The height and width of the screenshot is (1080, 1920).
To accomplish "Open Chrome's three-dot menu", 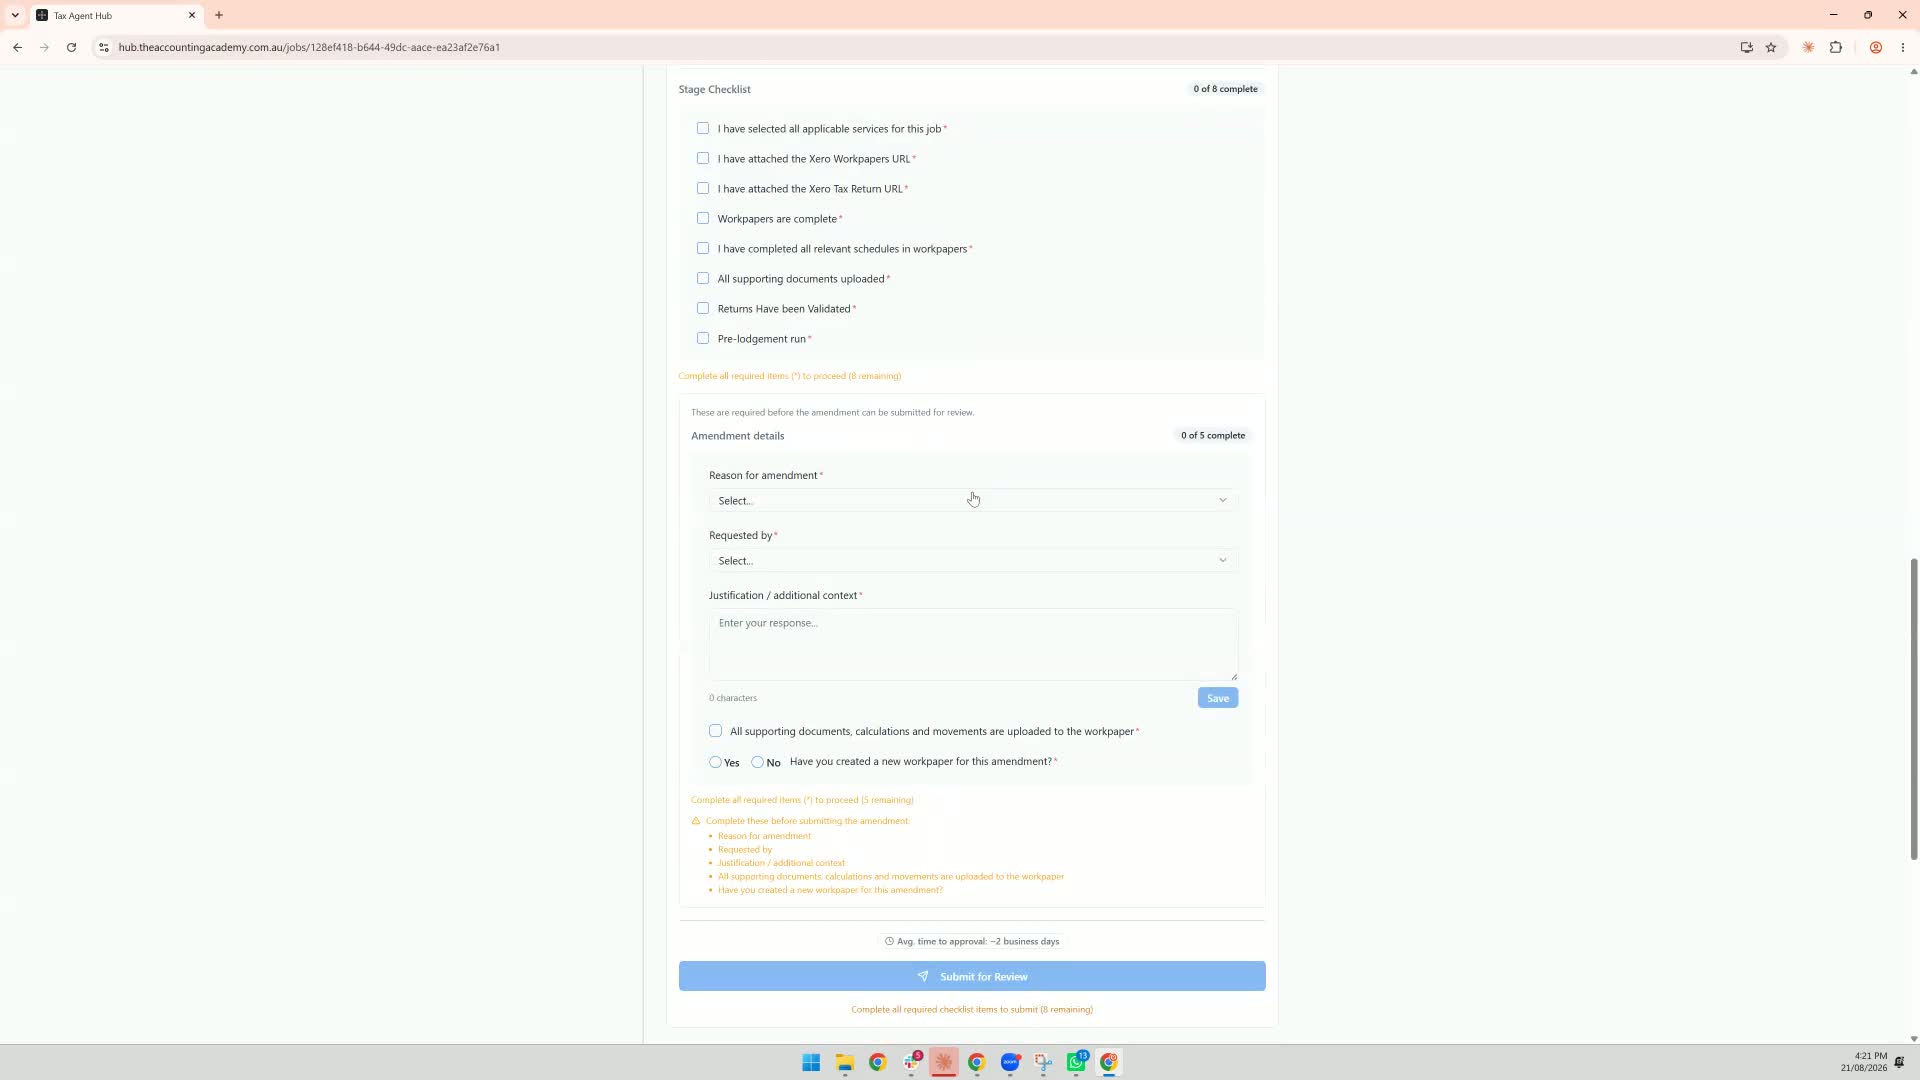I will click(x=1903, y=47).
